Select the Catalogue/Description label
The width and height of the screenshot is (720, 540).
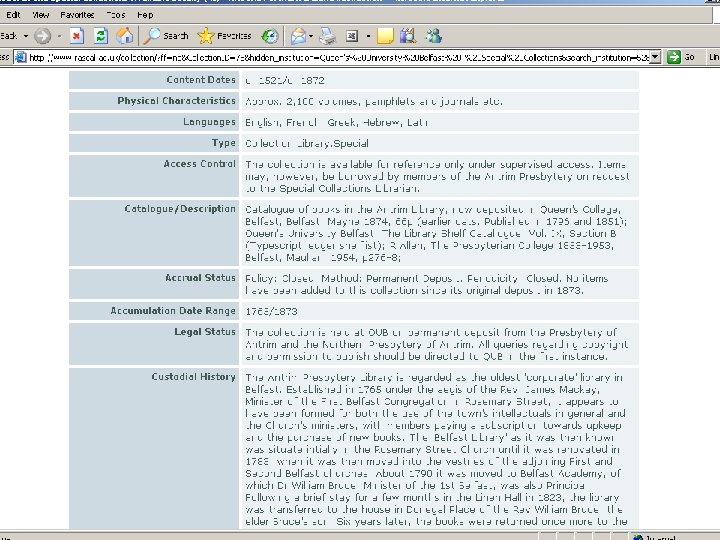(180, 209)
